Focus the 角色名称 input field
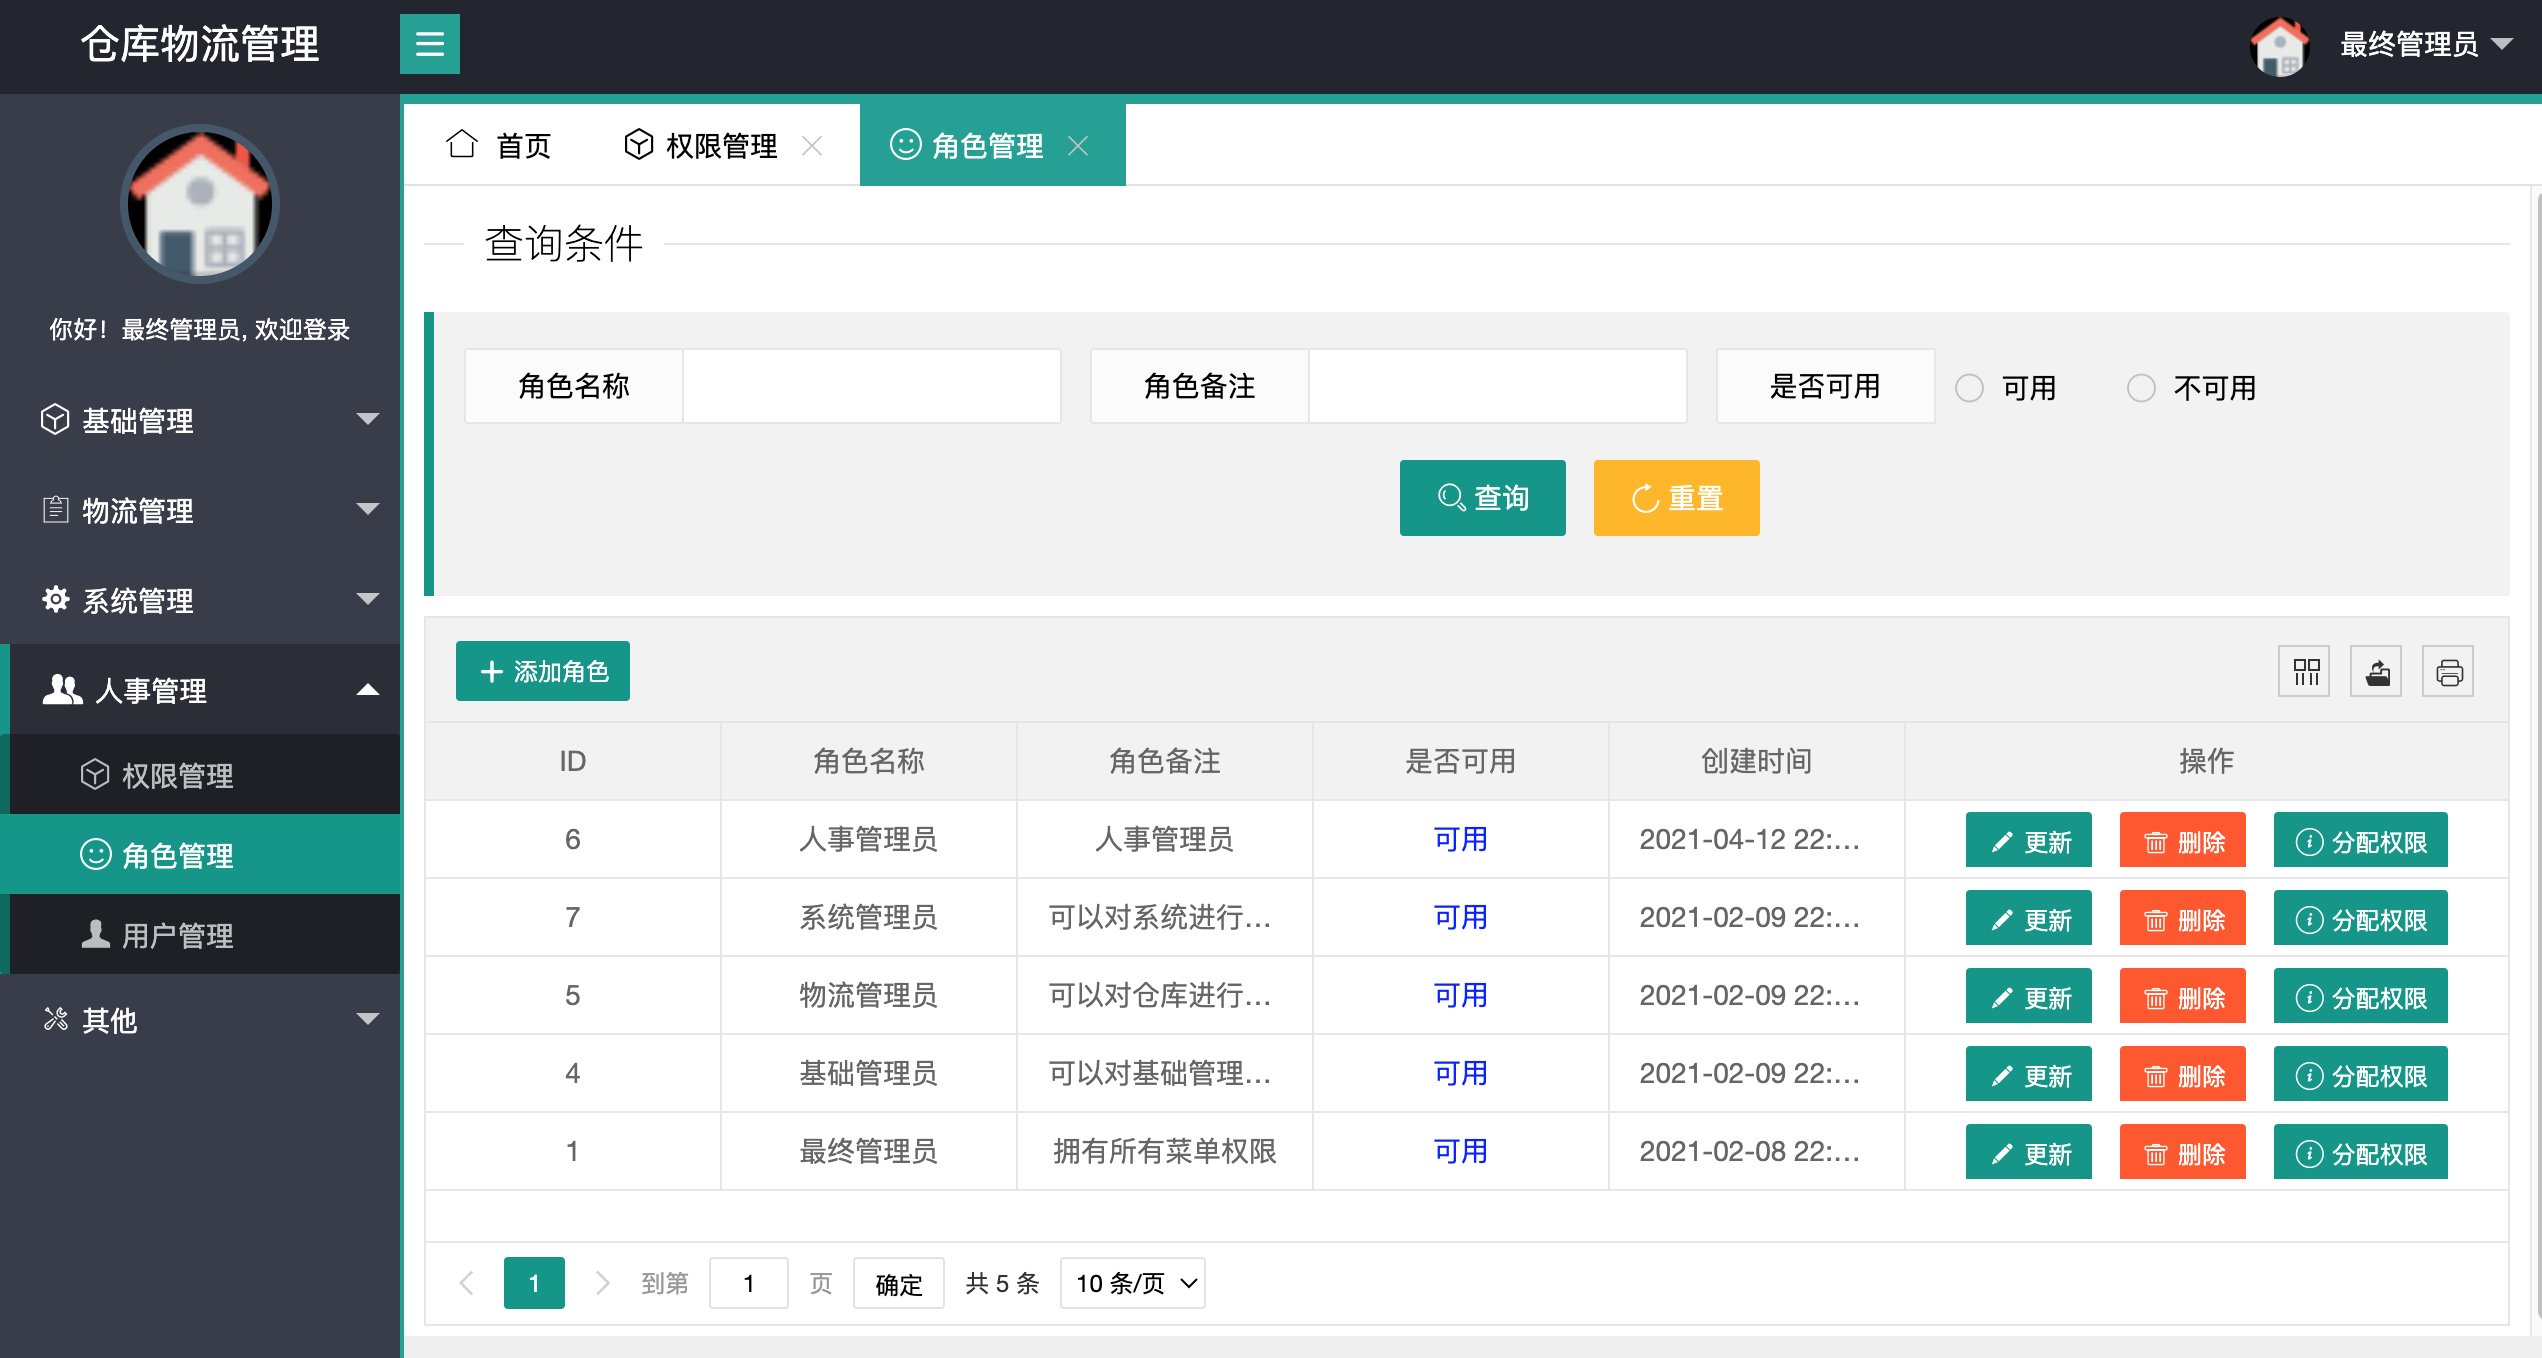 click(x=871, y=386)
